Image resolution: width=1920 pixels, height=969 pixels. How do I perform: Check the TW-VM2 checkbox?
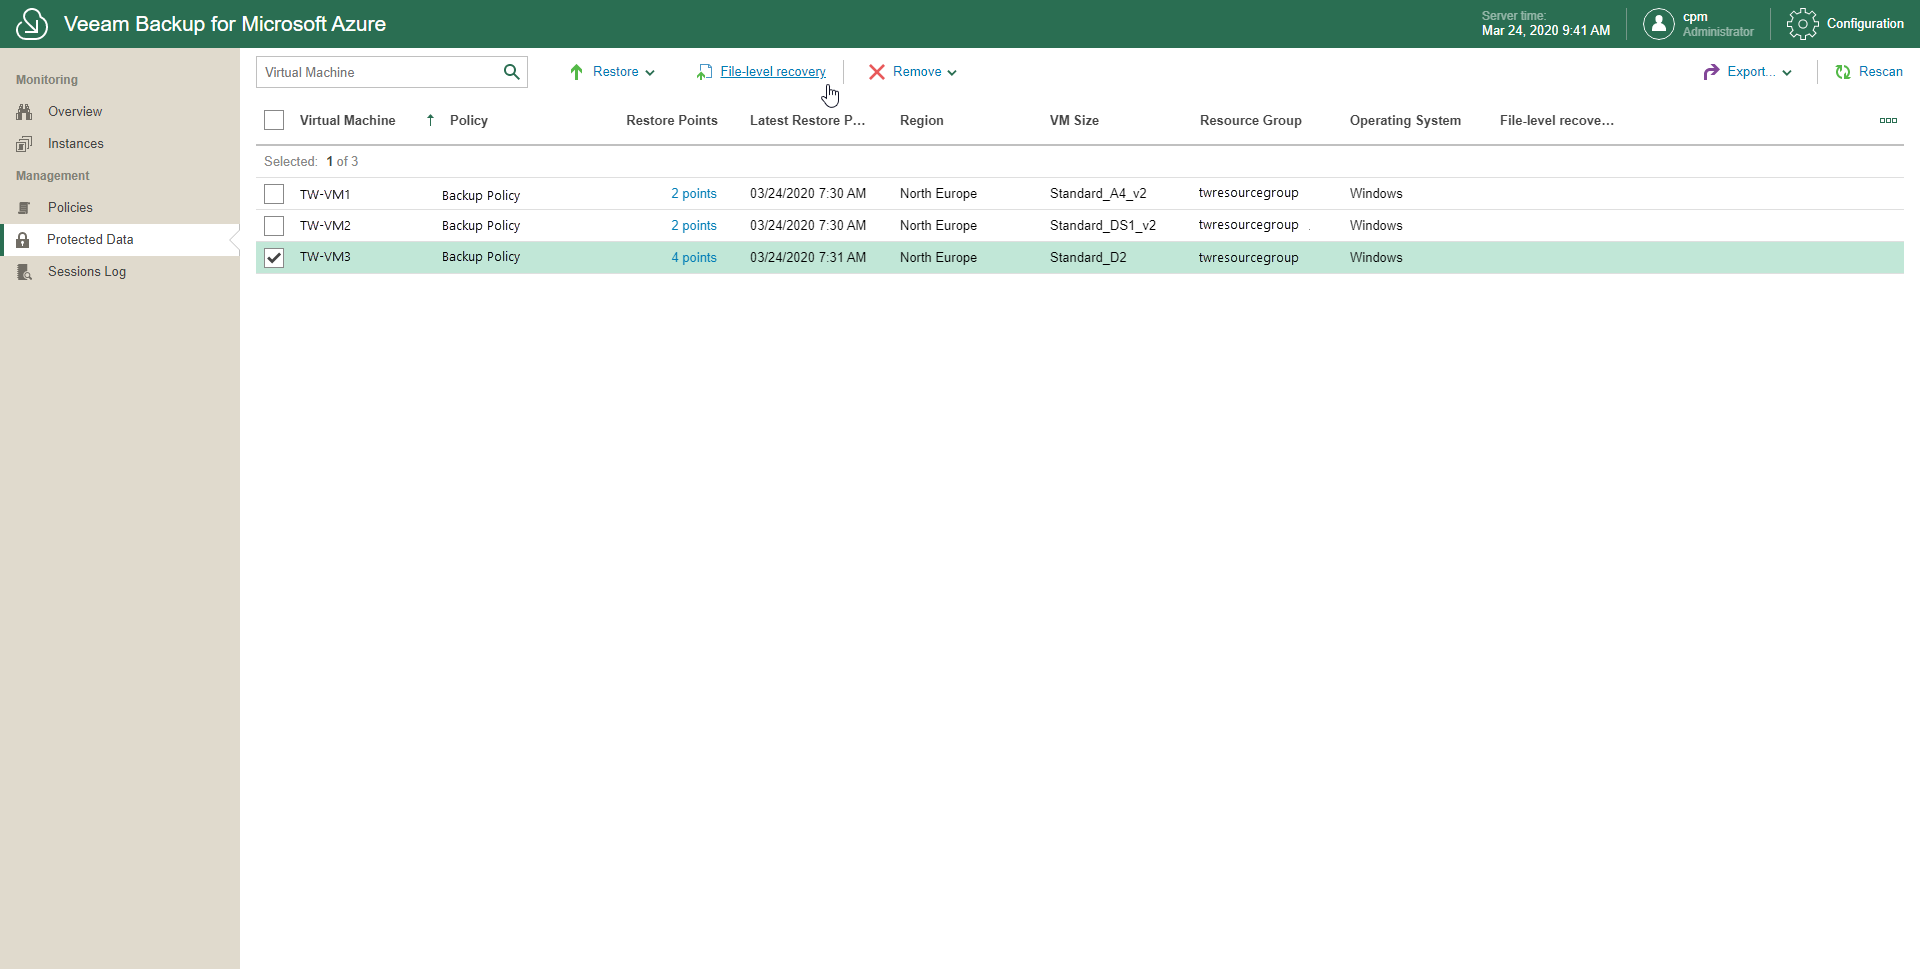coord(274,226)
